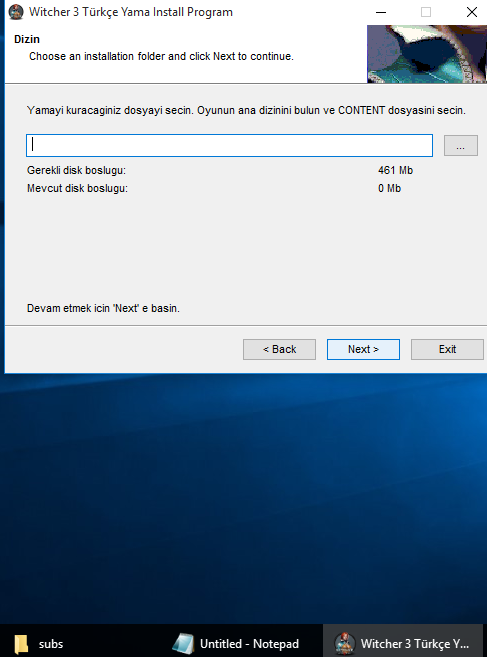Click the disabled maximize box in title bar
The height and width of the screenshot is (657, 487).
coord(426,12)
